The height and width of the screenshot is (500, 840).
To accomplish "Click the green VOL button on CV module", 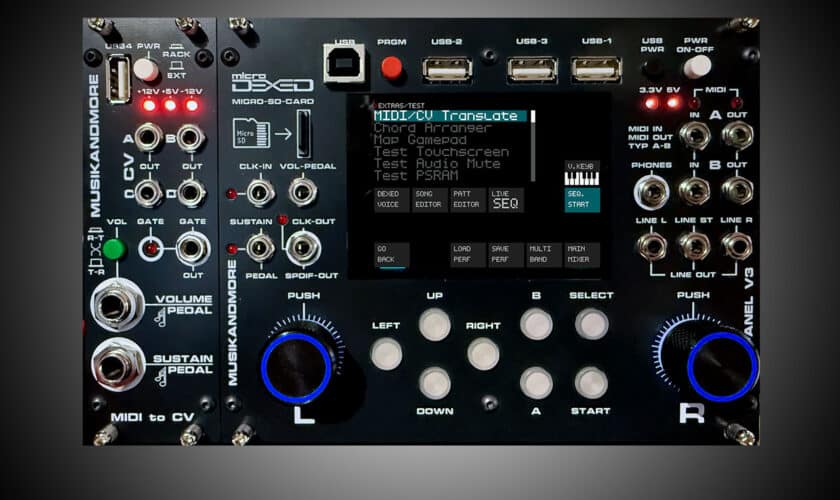I will (x=114, y=249).
